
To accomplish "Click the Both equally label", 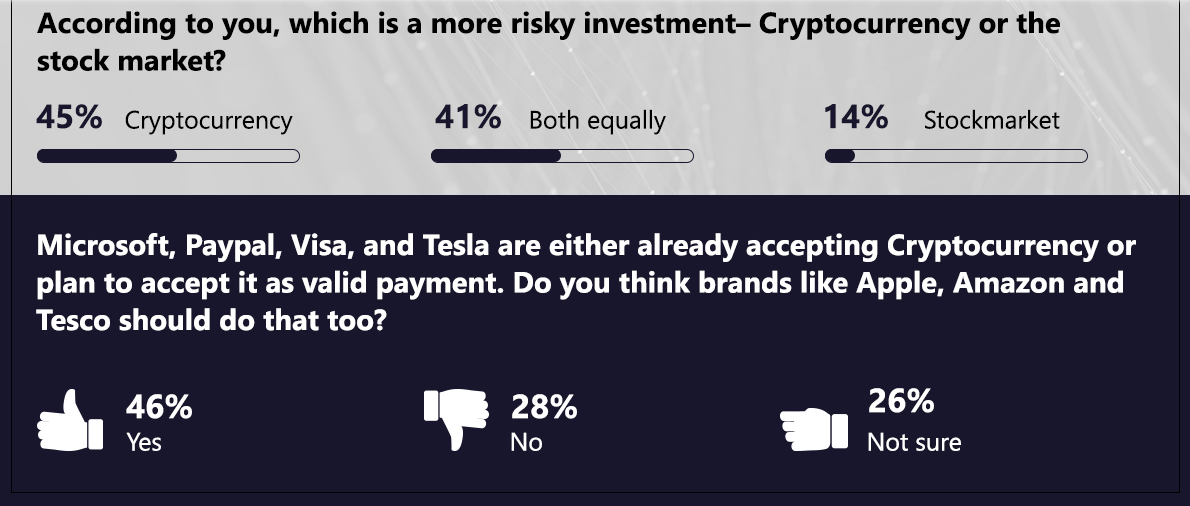I will point(597,121).
